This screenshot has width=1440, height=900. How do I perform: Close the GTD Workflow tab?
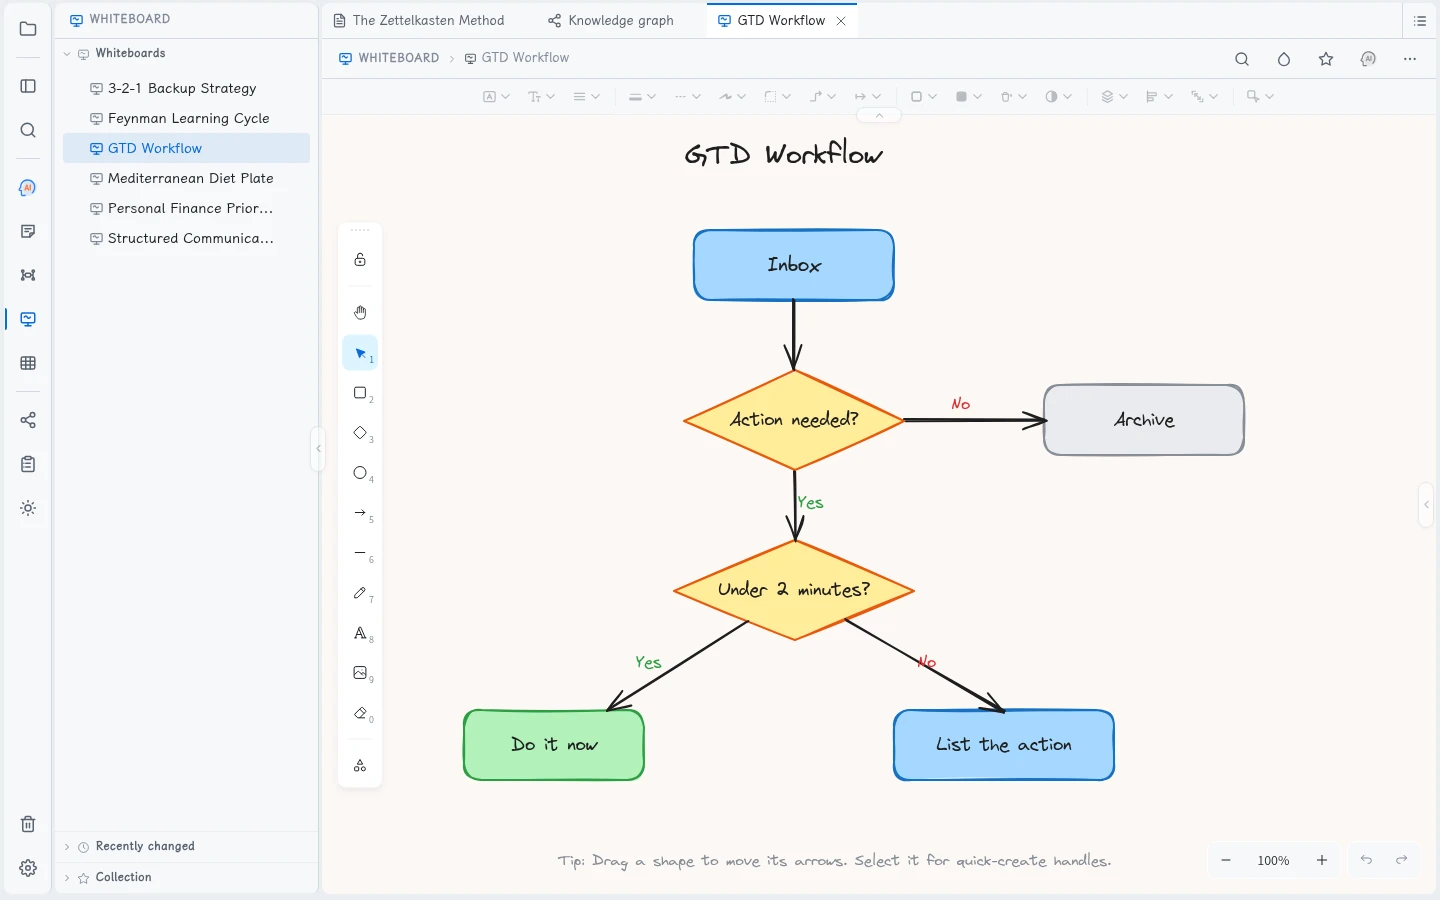(841, 21)
